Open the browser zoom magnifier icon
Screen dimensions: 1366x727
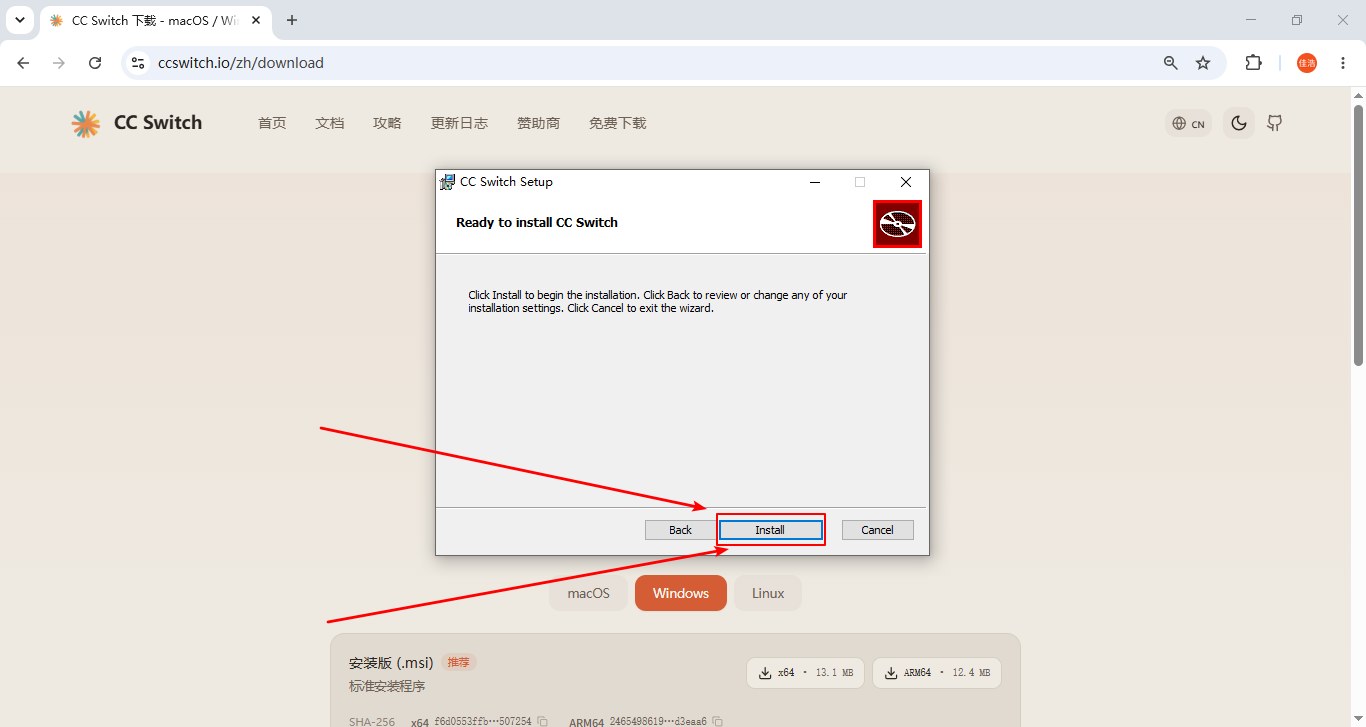pyautogui.click(x=1171, y=63)
